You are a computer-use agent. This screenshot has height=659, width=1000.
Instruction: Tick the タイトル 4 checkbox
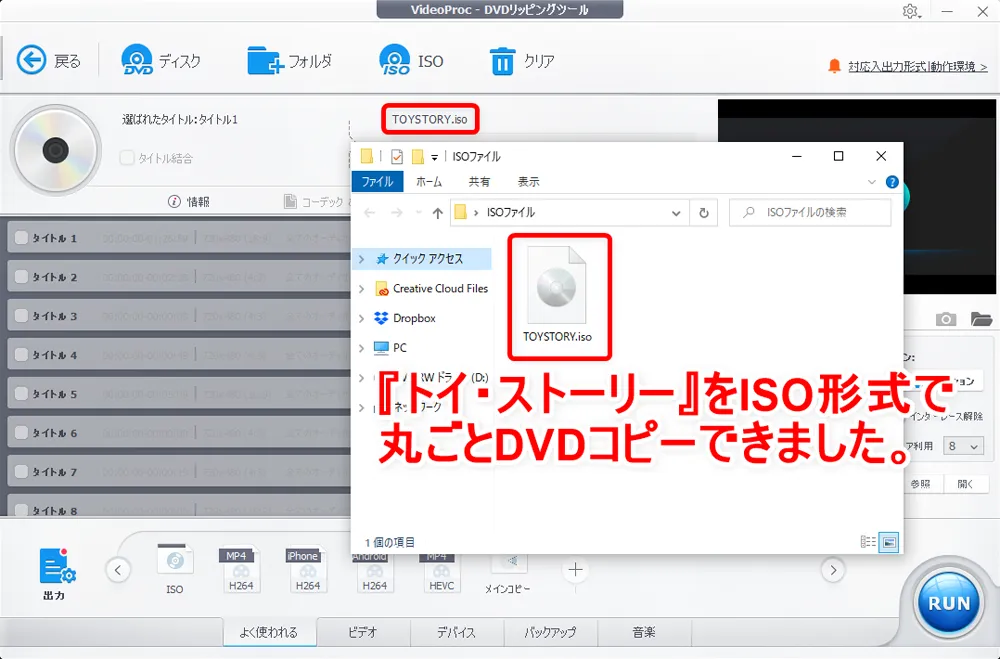coord(21,354)
